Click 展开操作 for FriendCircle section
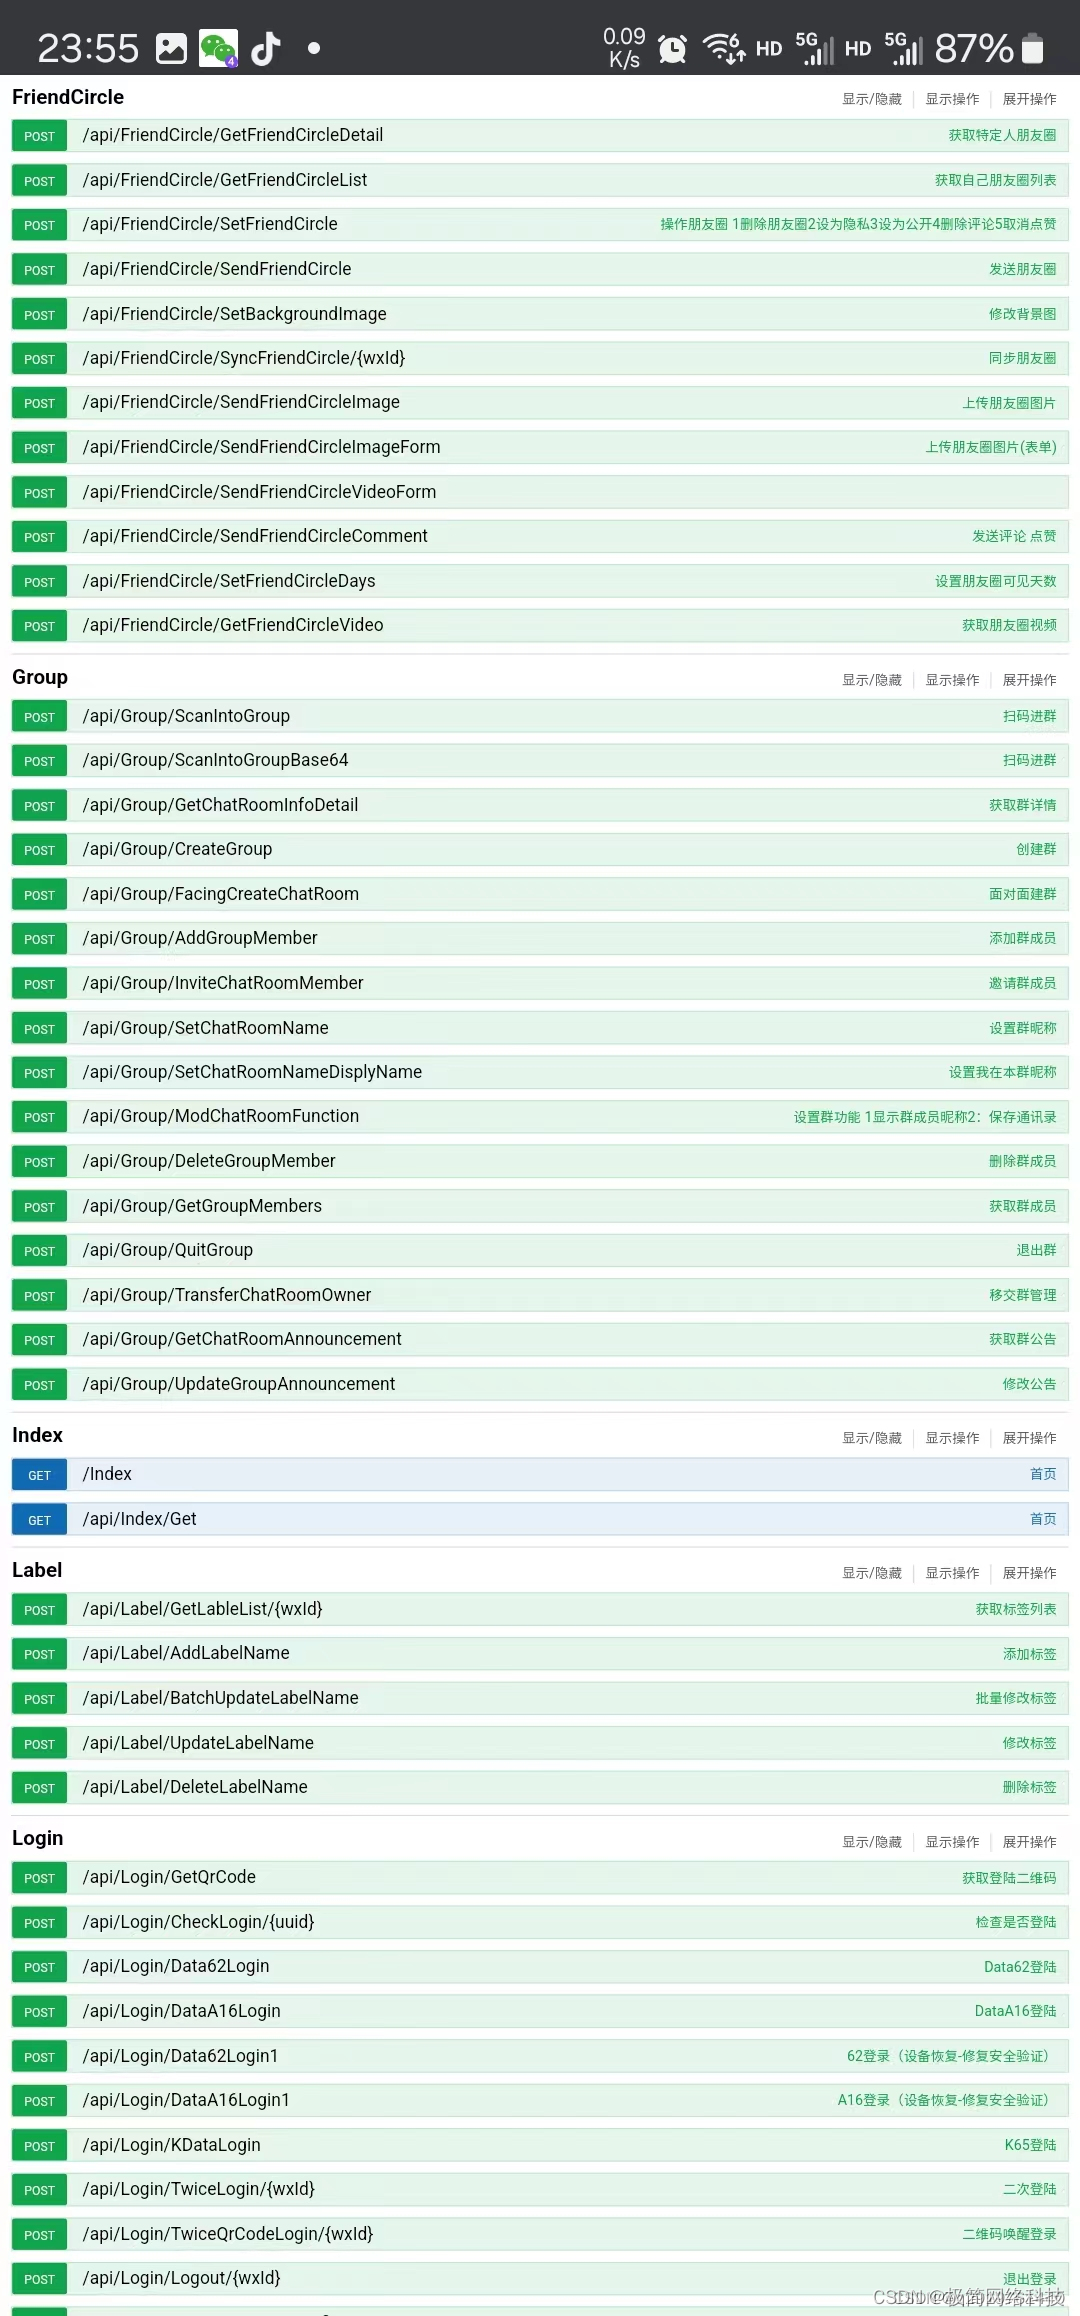Screen dimensions: 1080x2316 (1030, 99)
